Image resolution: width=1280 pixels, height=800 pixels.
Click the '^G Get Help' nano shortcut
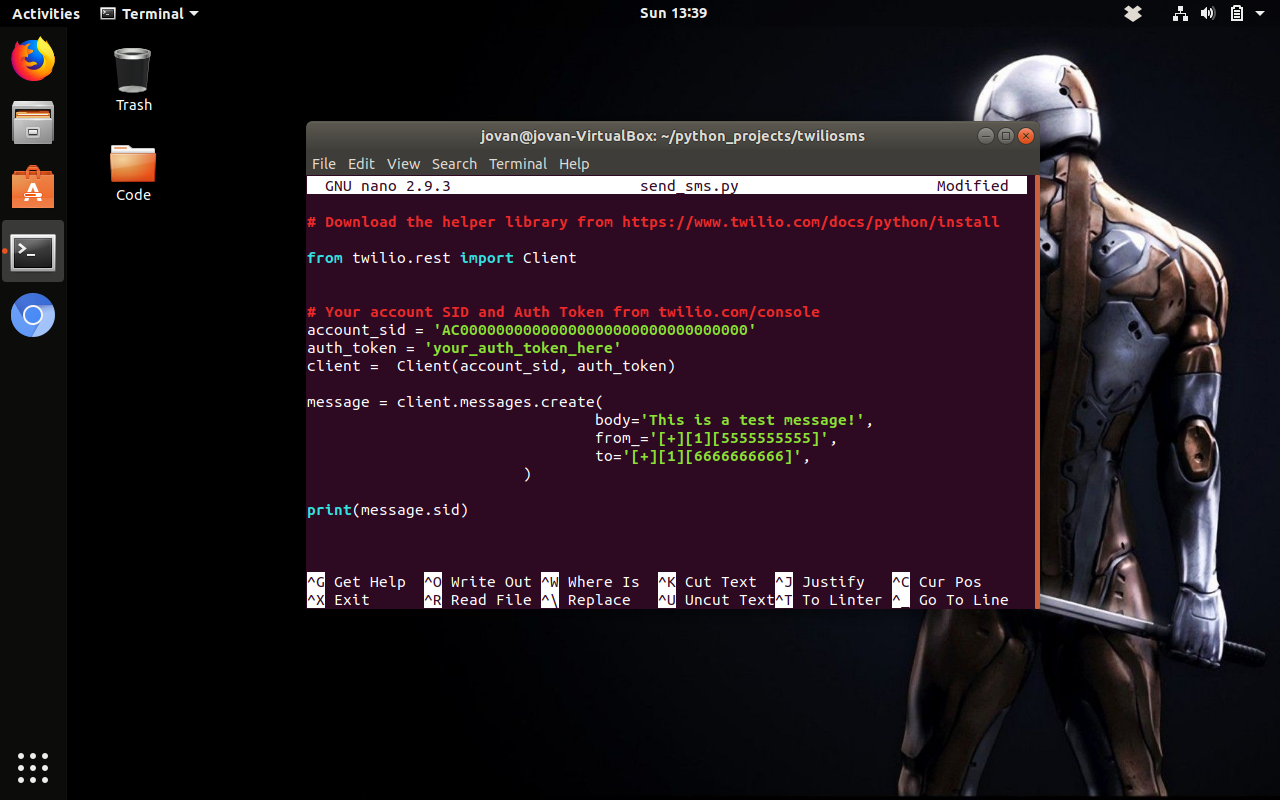(x=357, y=582)
